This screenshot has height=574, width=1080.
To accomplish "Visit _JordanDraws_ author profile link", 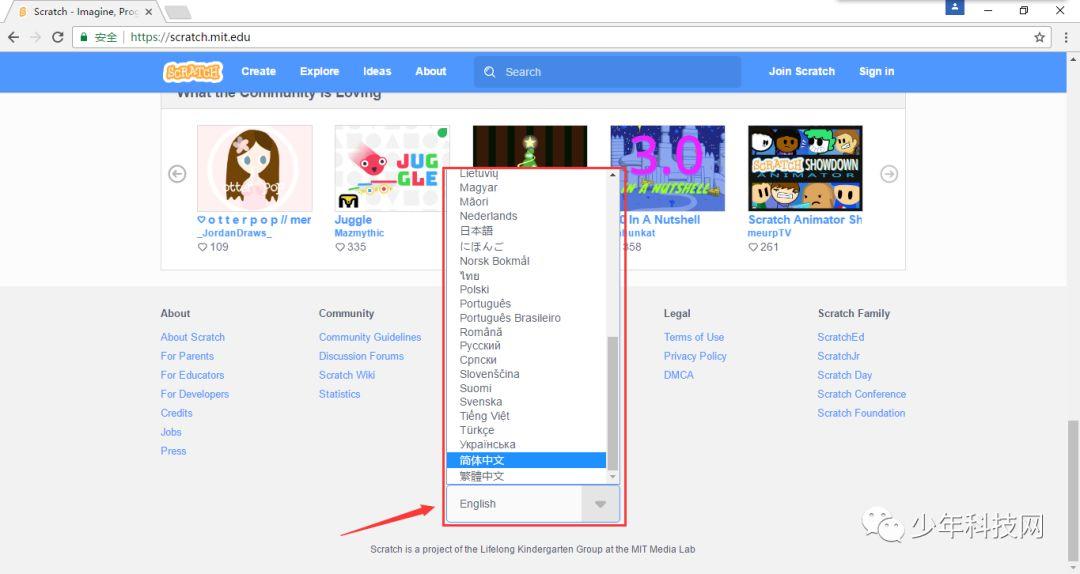I will pos(234,233).
